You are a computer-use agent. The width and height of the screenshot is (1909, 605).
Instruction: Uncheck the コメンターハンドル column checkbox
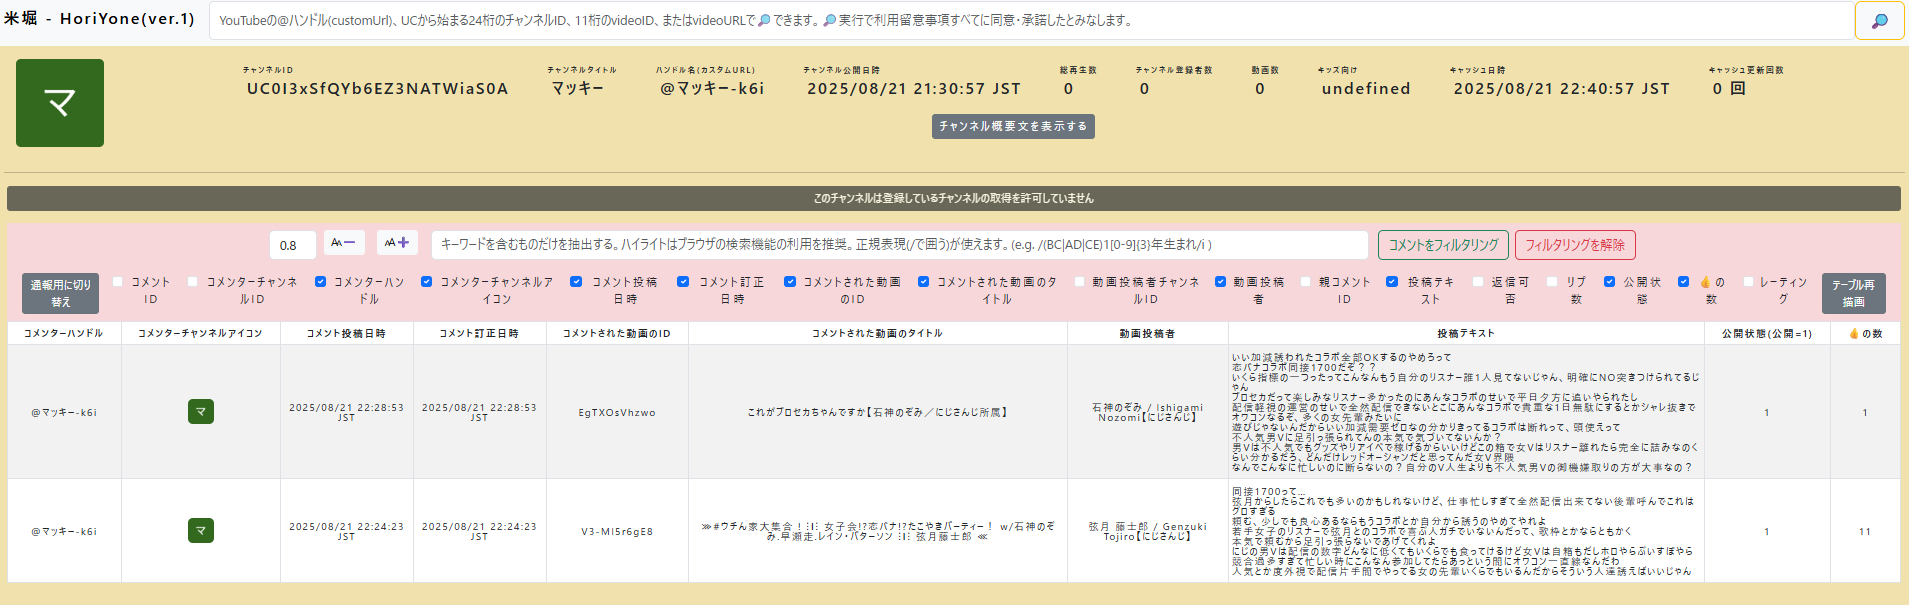[321, 282]
